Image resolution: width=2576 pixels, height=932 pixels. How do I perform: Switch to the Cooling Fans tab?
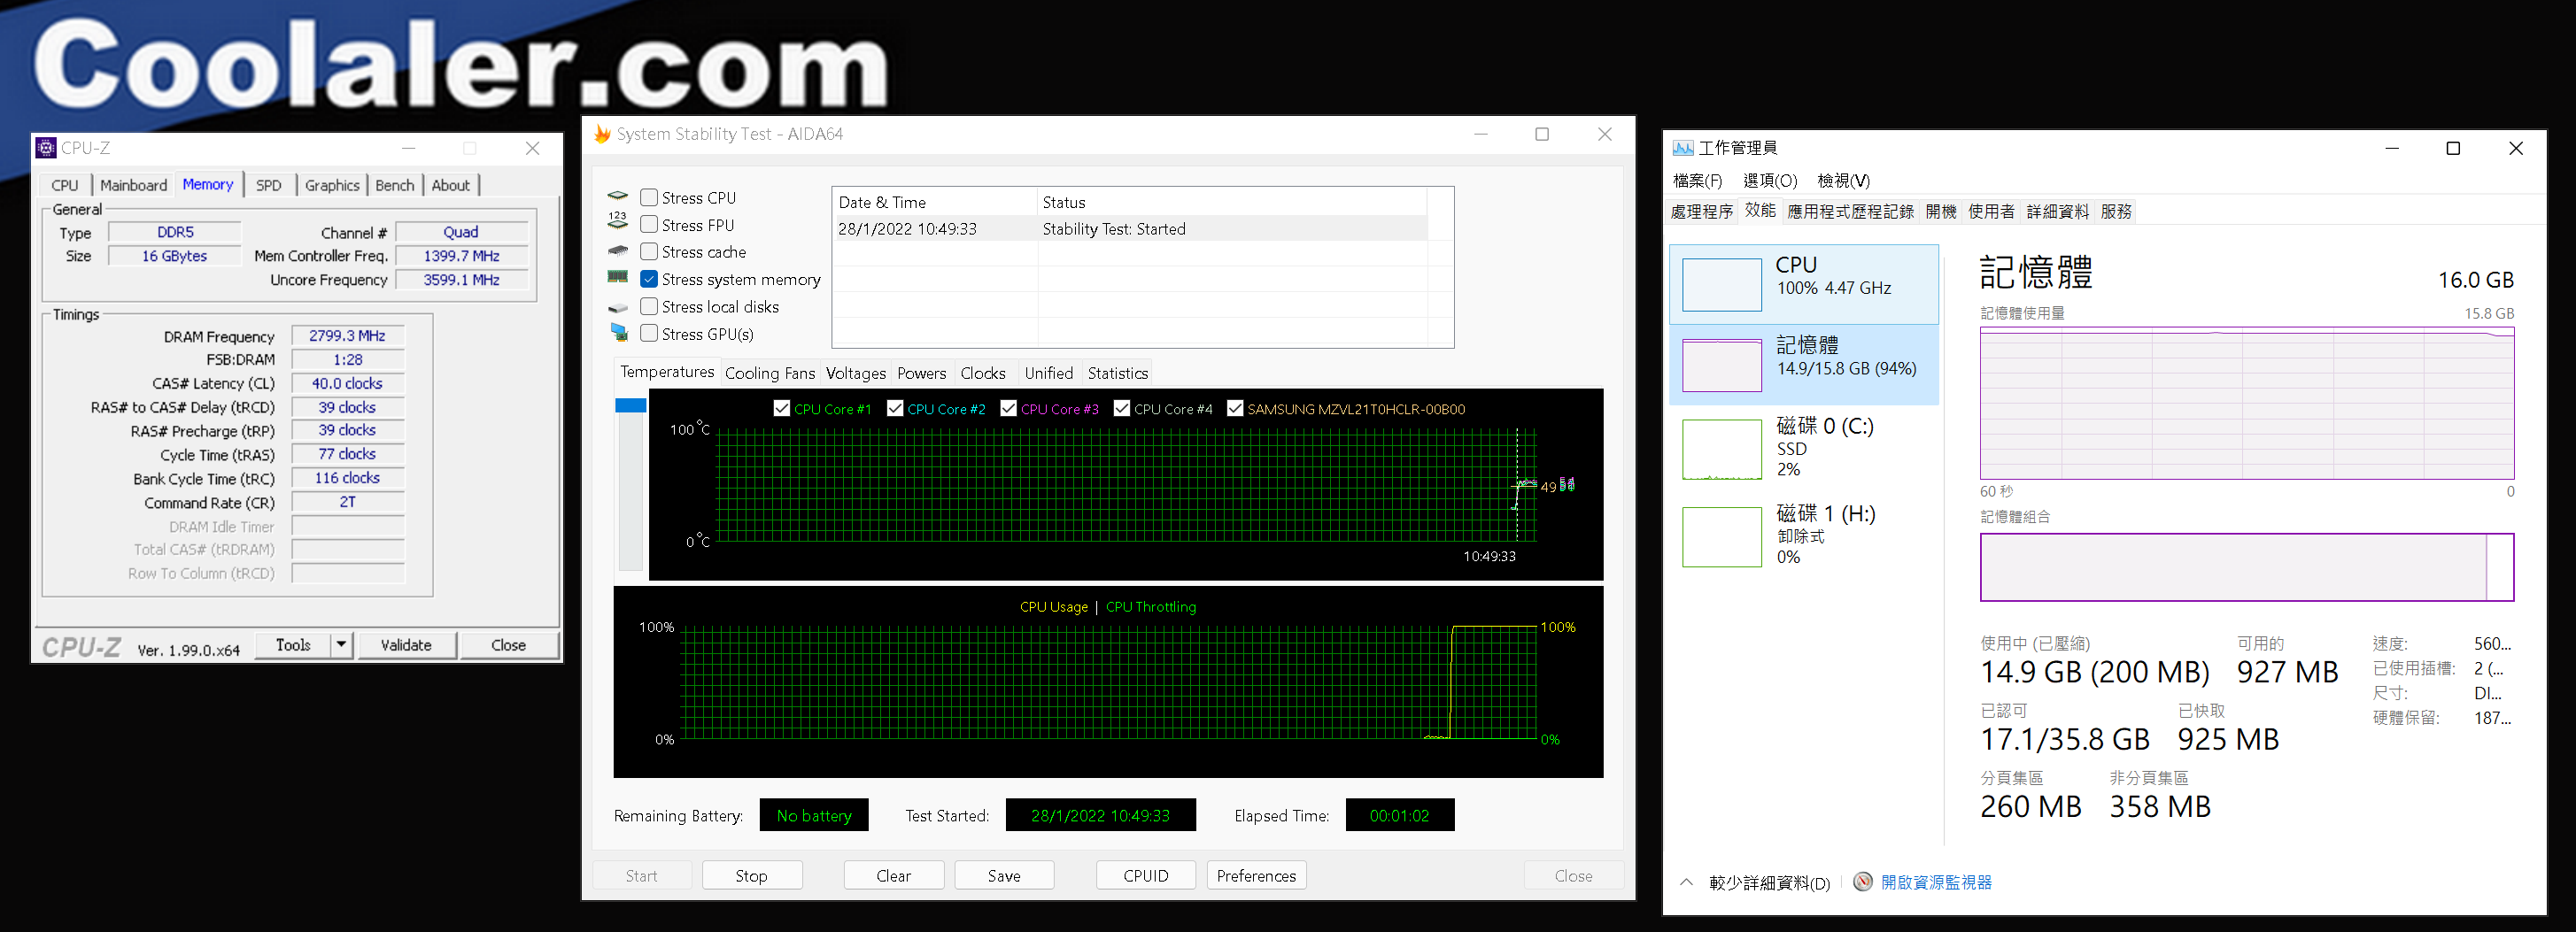770,373
